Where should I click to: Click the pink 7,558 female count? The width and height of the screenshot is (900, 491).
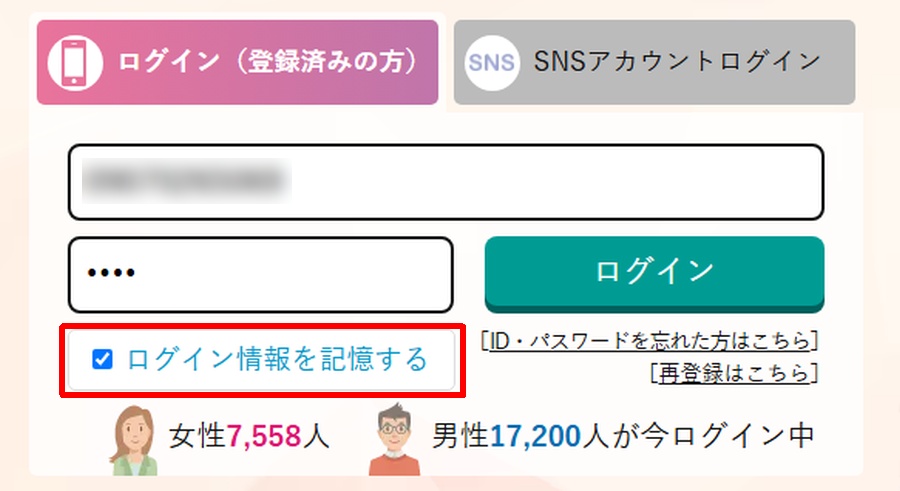263,437
